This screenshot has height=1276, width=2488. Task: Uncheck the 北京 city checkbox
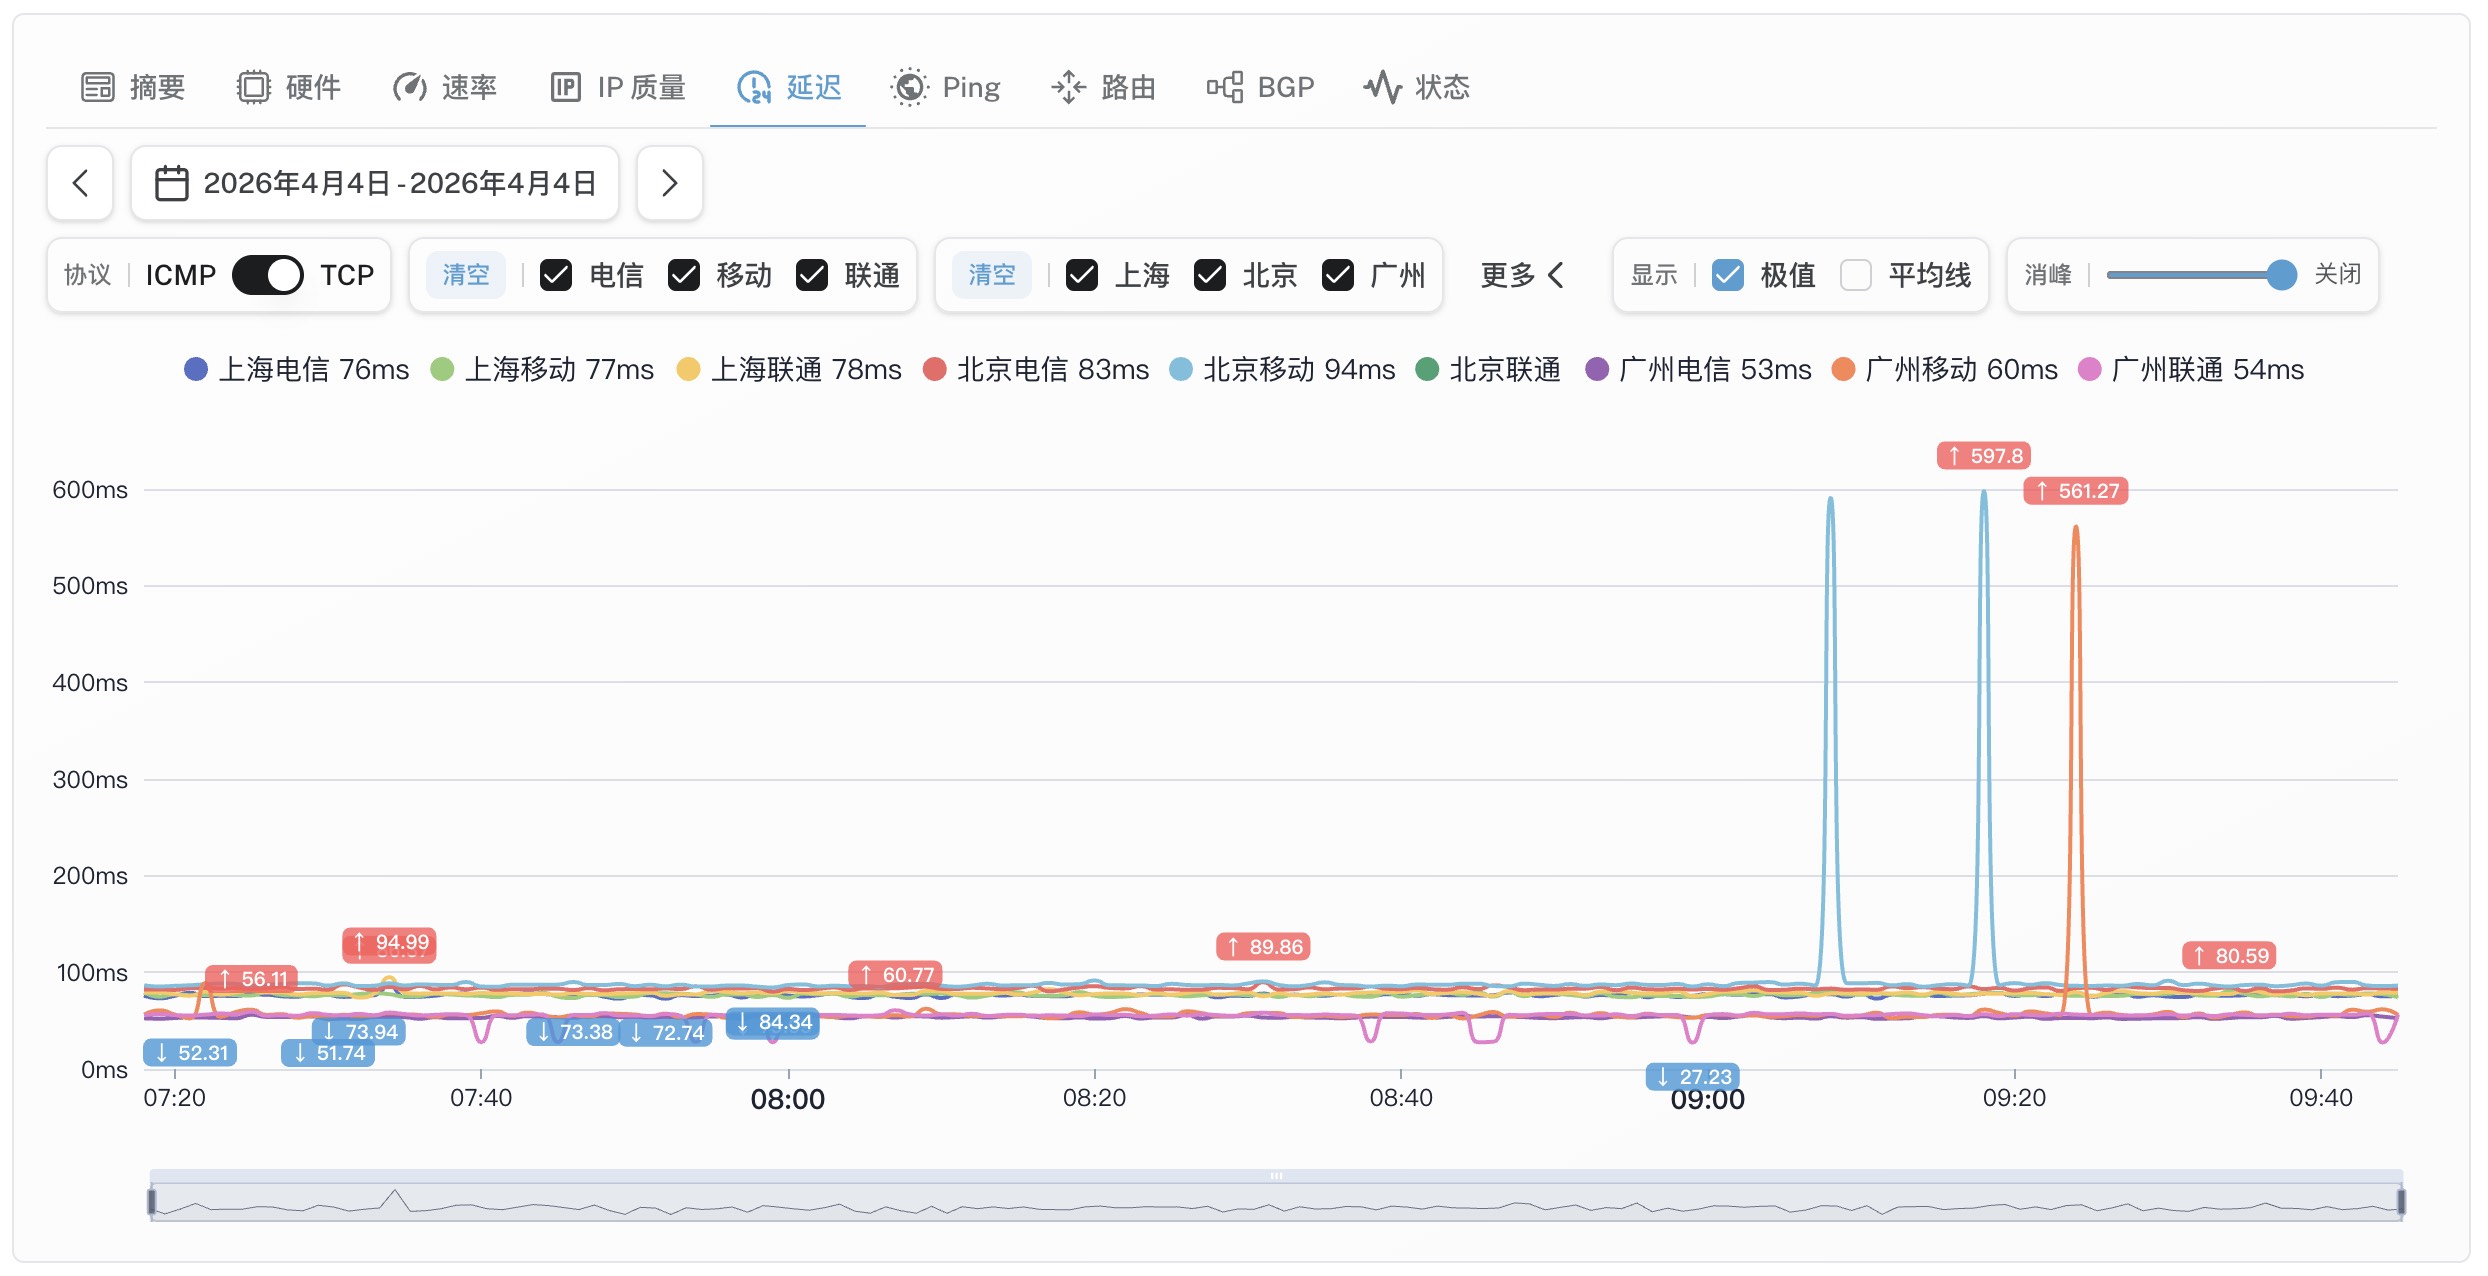click(1210, 275)
